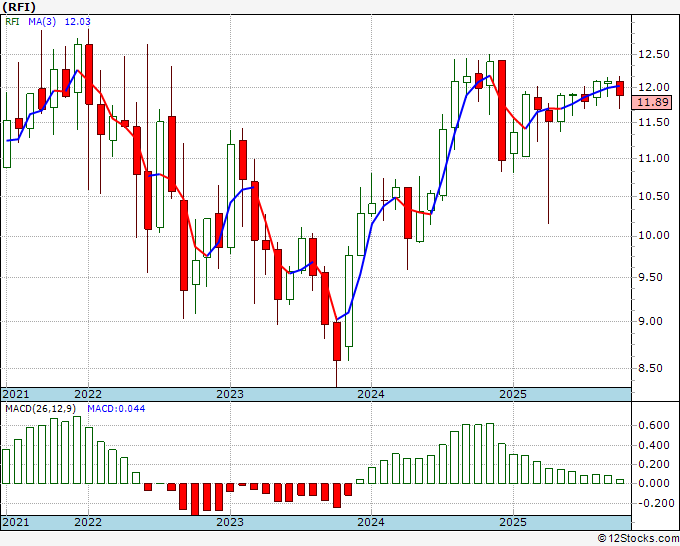Viewport: 680px width, 546px height.
Task: Click 2023 on the price chart timeline
Action: point(230,394)
